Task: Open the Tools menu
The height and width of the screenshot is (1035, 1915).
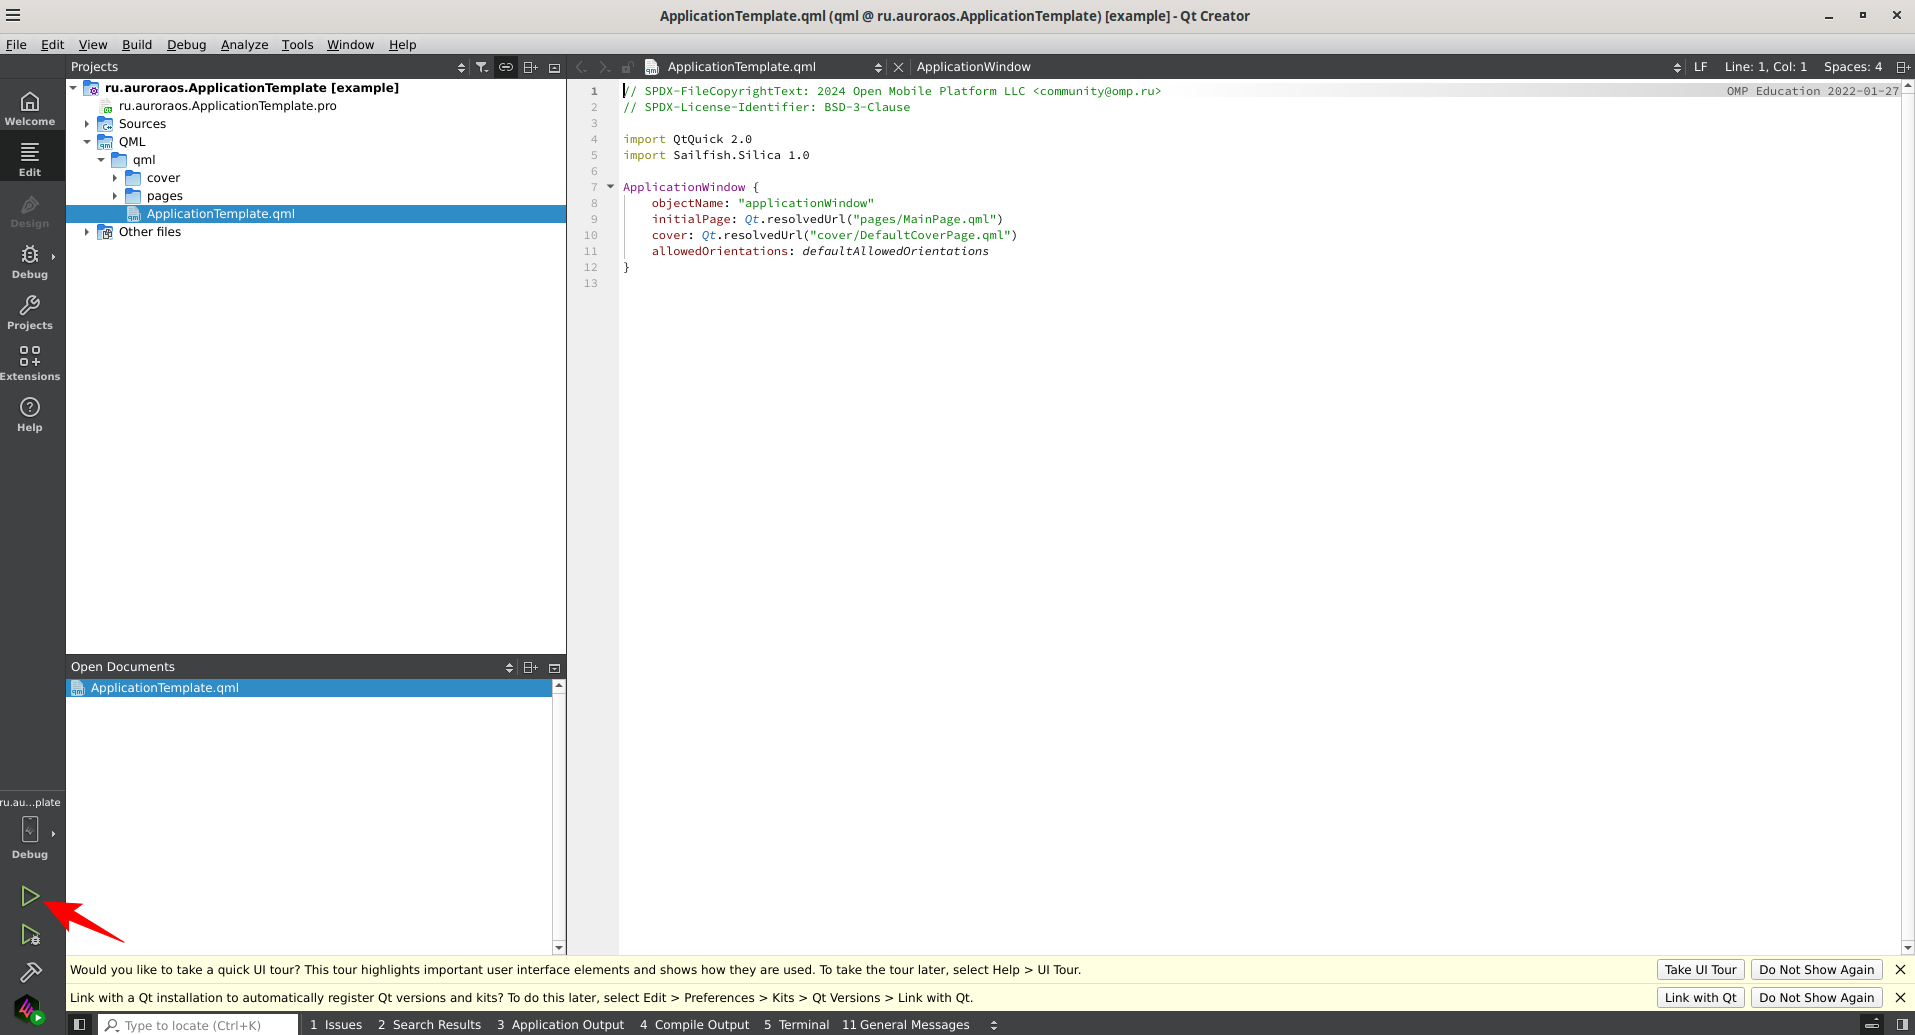Action: point(297,45)
